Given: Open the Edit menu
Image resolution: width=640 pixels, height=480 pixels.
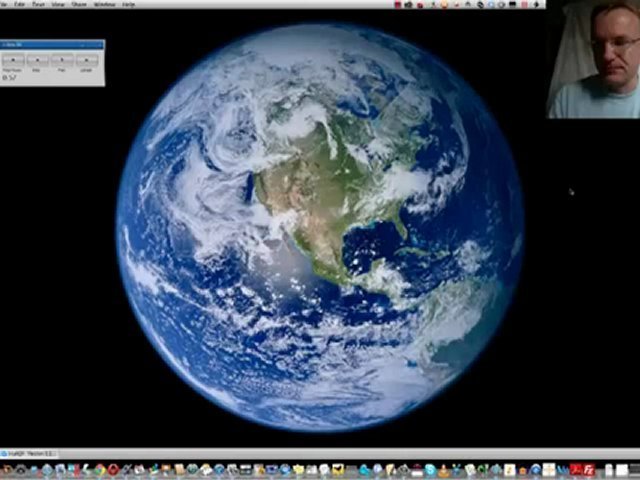Looking at the screenshot, I should 20,4.
